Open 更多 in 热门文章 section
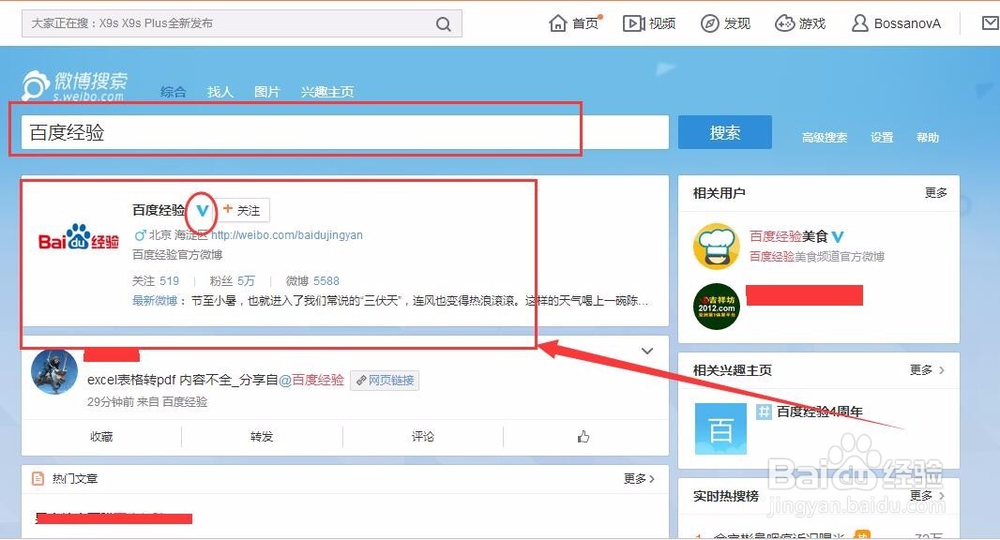Viewport: 1000px width, 540px height. (639, 478)
